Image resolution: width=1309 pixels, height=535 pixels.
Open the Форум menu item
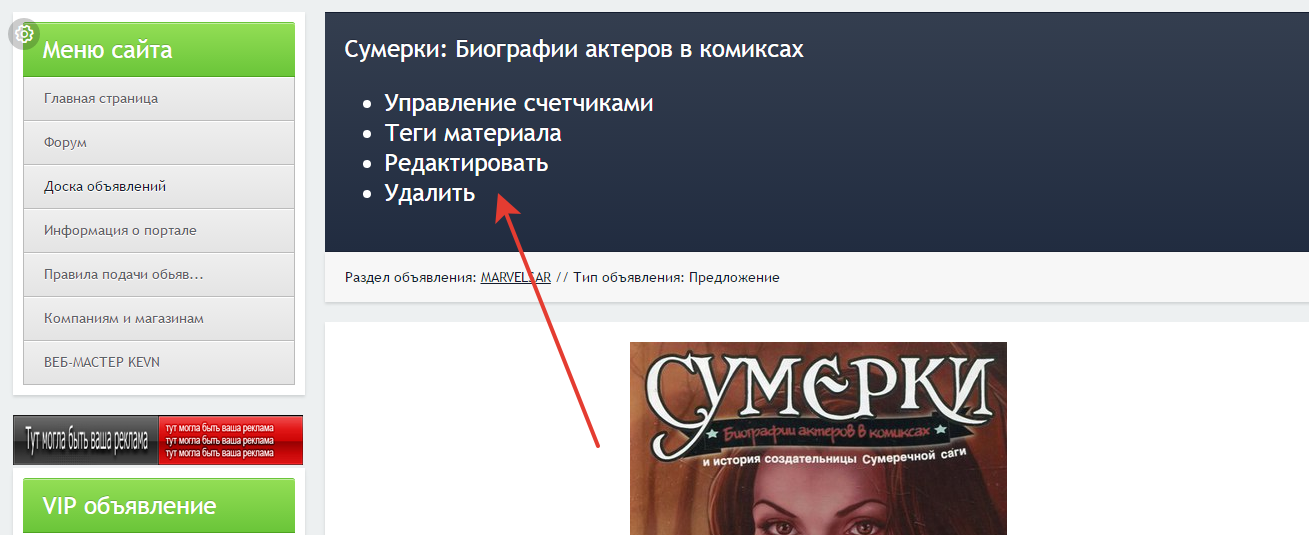click(x=159, y=143)
